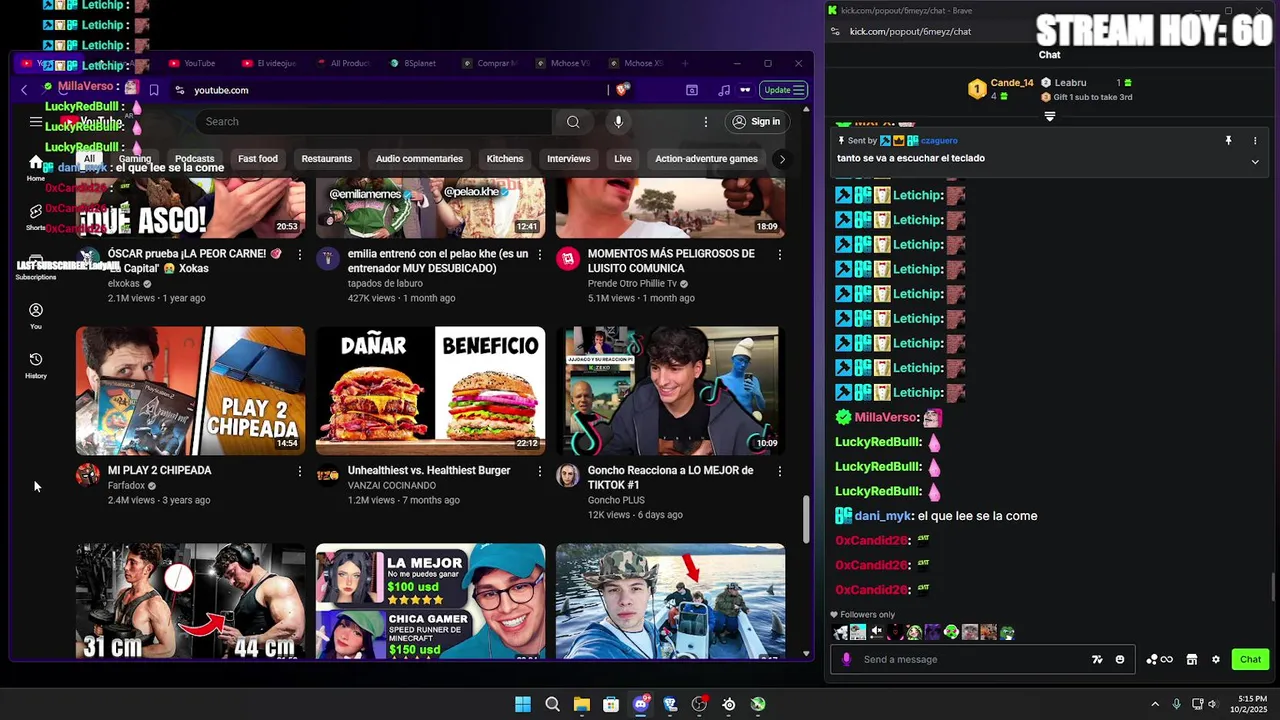Open History in YouTube sidebar
The height and width of the screenshot is (720, 1280).
click(36, 365)
